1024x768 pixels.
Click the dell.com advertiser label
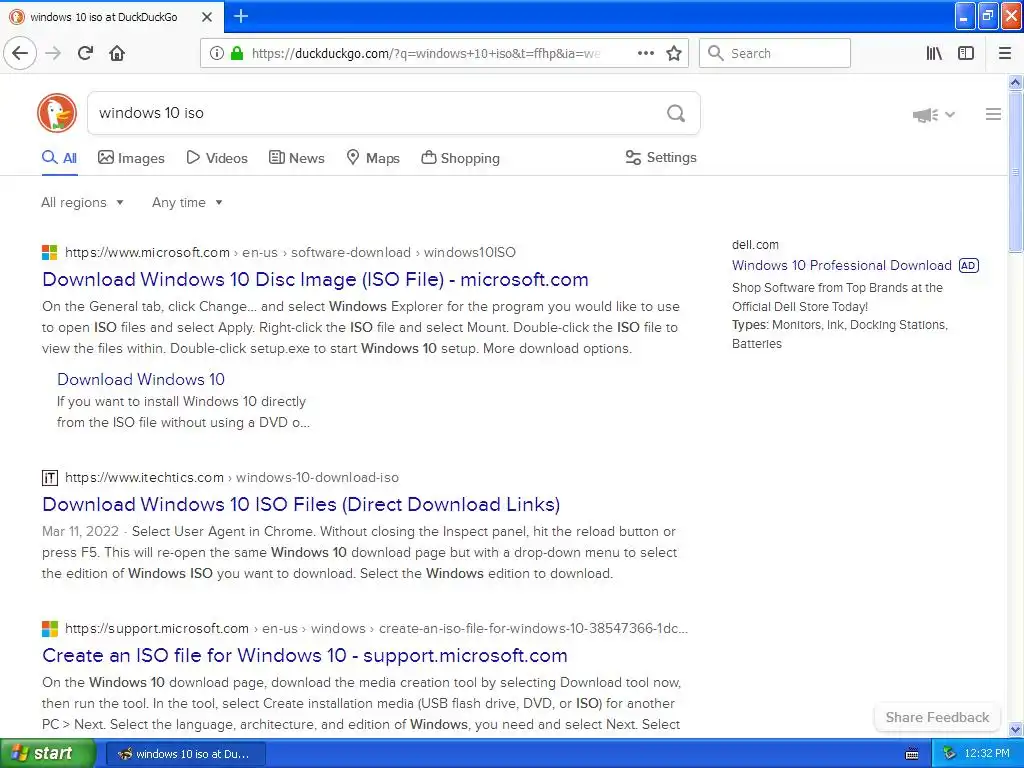click(755, 245)
